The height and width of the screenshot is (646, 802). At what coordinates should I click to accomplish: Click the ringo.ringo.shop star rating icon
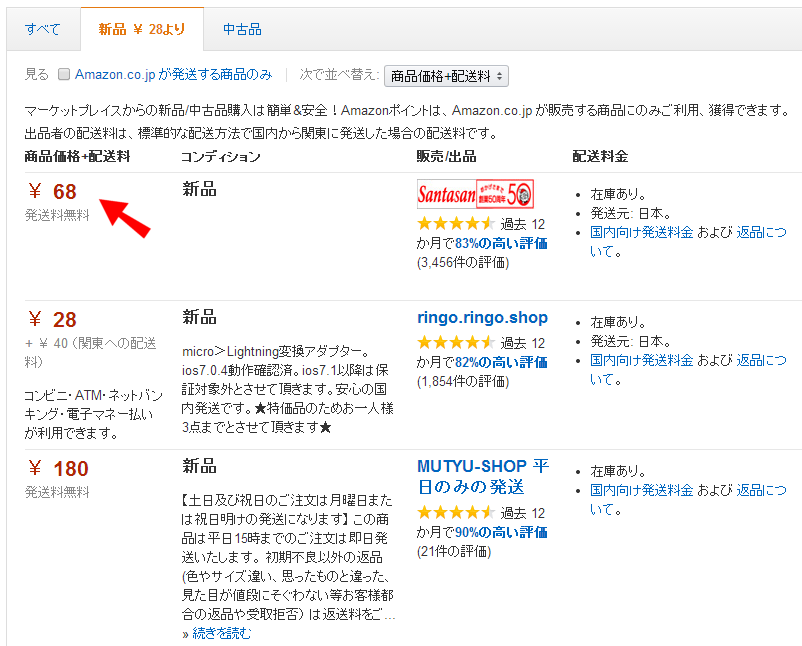click(456, 342)
